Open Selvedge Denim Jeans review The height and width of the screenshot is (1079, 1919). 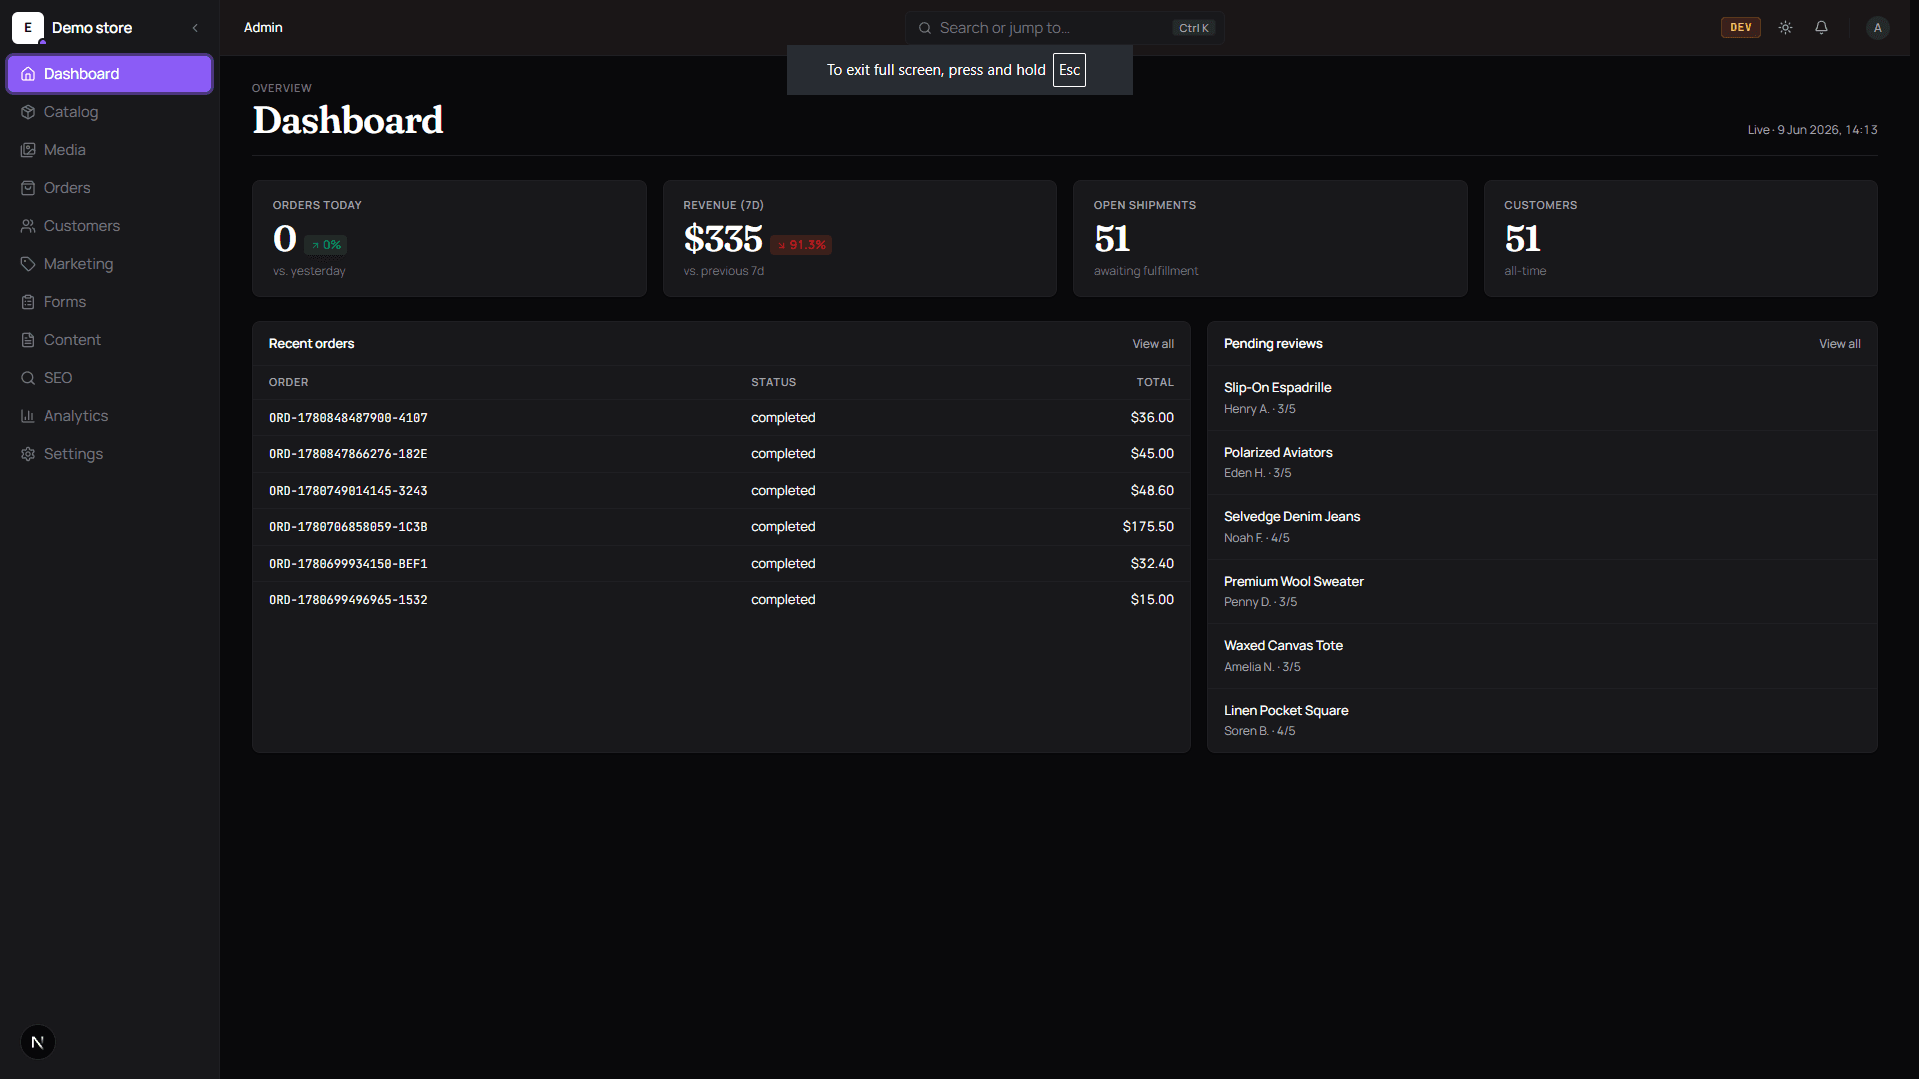[1542, 527]
